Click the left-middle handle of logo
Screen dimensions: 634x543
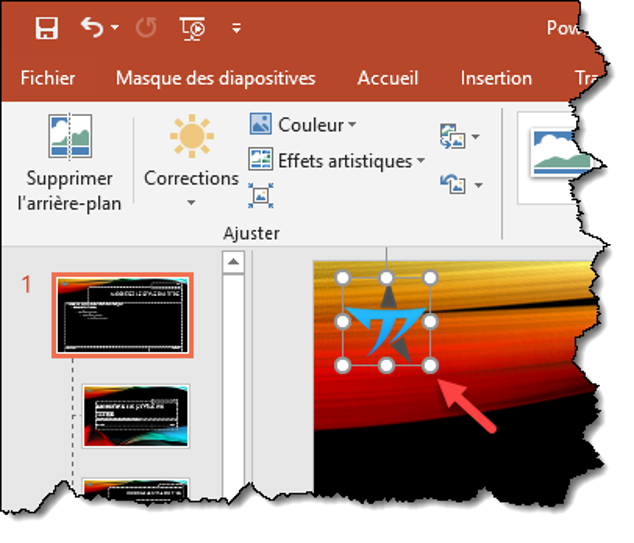tap(343, 322)
